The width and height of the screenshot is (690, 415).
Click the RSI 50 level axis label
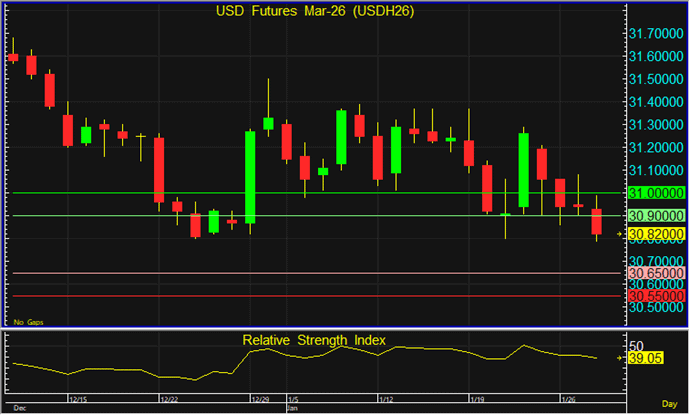(636, 343)
